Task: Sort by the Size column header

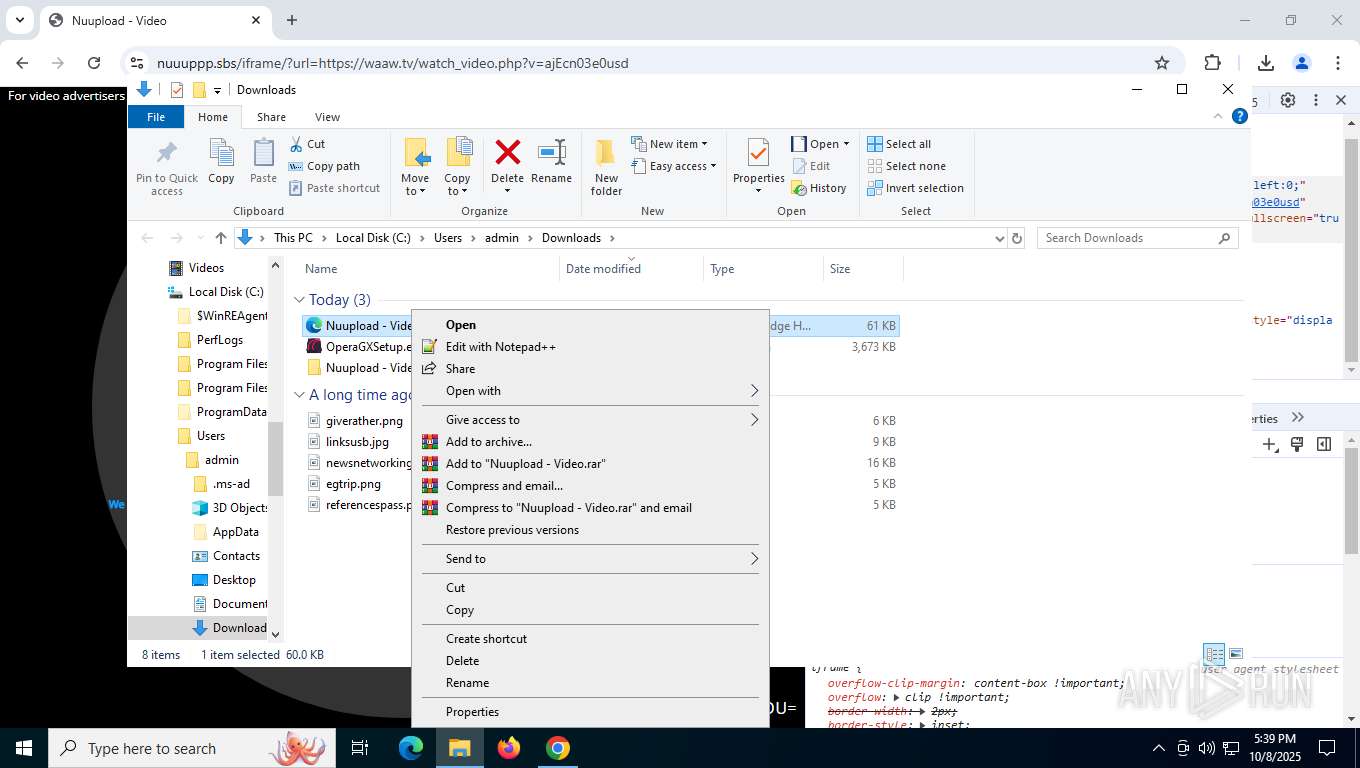Action: point(862,269)
